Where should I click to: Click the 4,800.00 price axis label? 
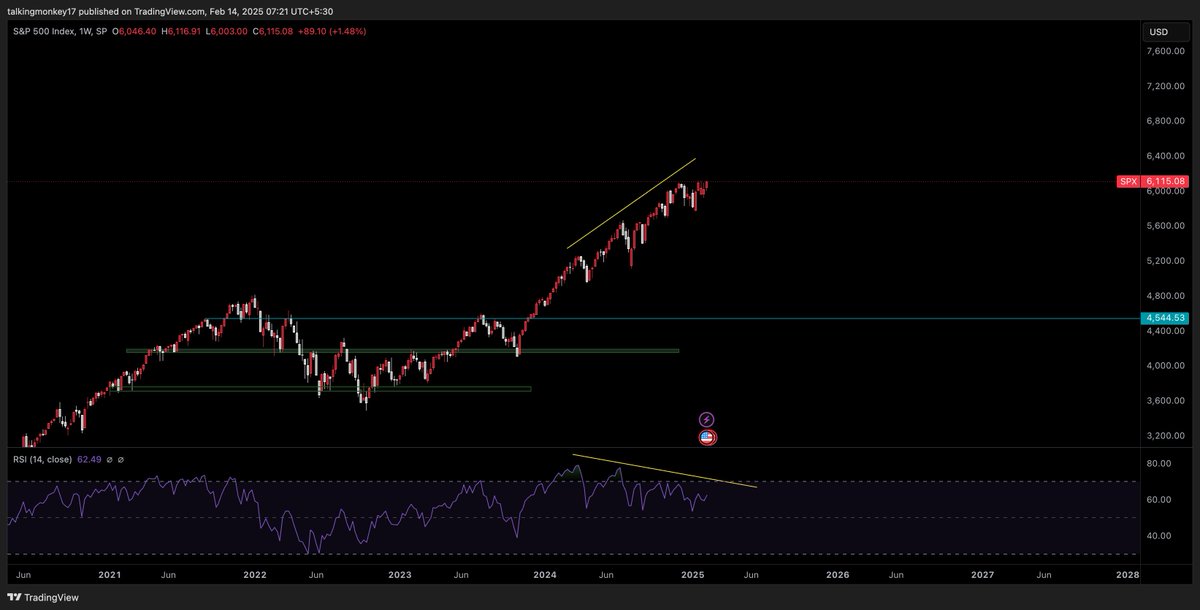(1166, 296)
